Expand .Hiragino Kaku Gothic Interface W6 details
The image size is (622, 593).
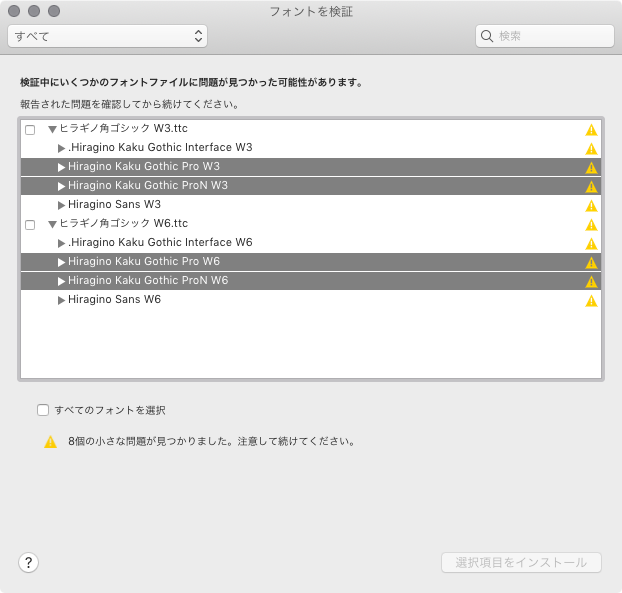pos(61,243)
